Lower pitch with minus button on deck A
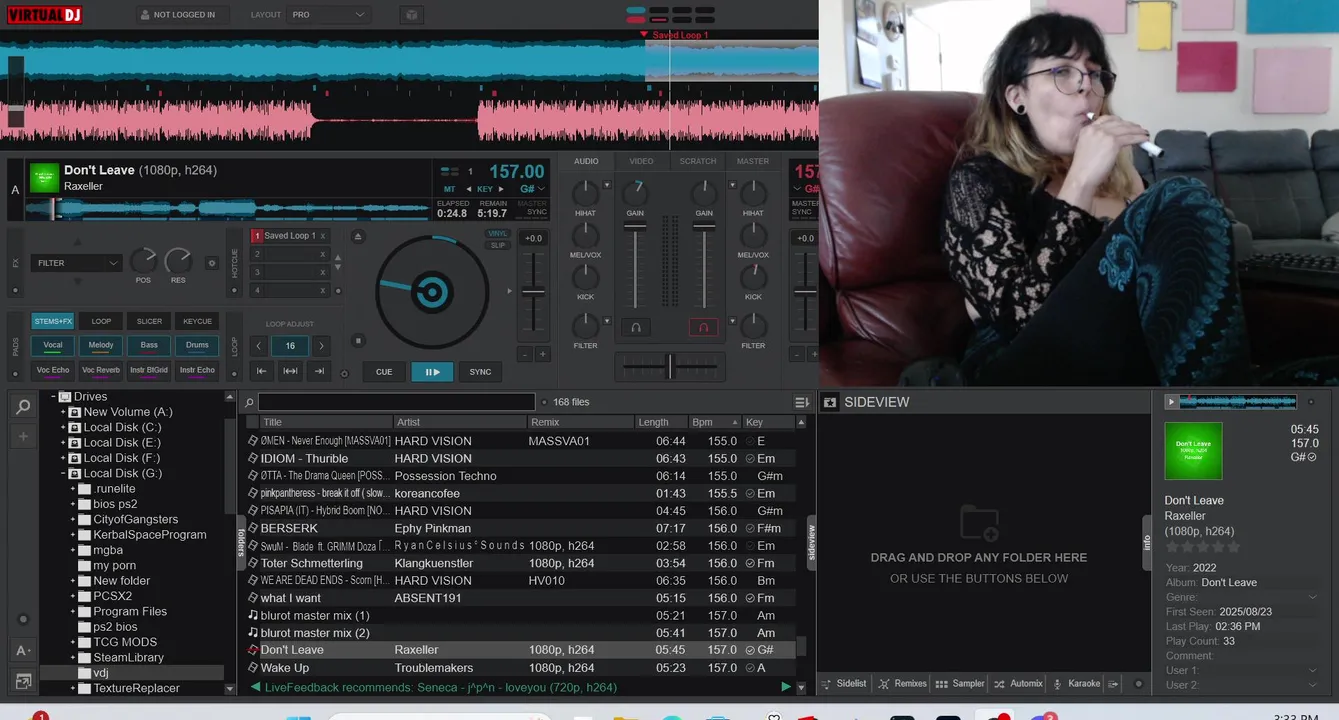Viewport: 1339px width, 720px height. pos(524,354)
